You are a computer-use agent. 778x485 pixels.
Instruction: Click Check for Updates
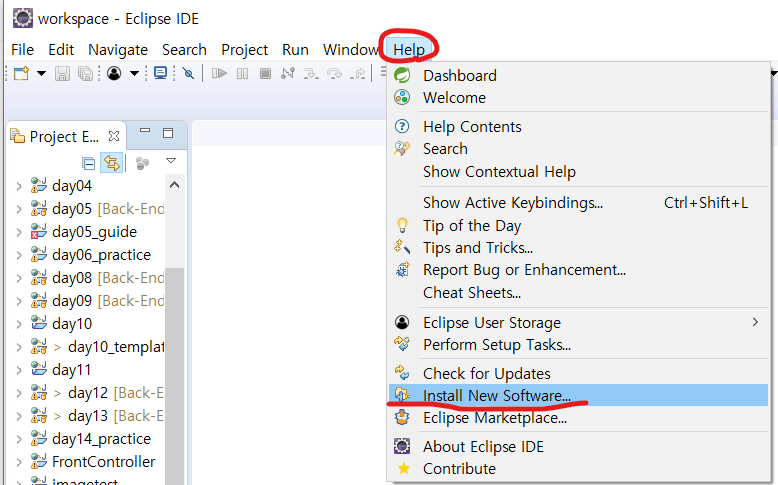click(x=578, y=373)
